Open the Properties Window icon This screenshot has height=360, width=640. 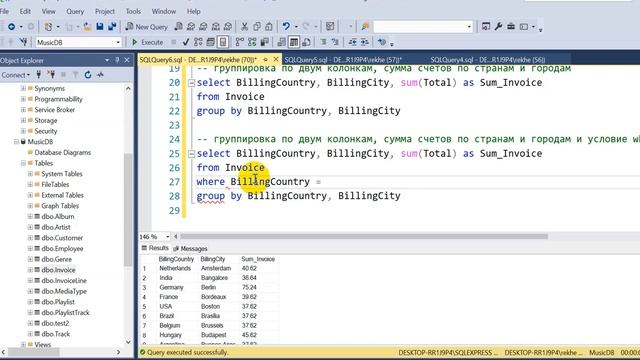pos(486,27)
